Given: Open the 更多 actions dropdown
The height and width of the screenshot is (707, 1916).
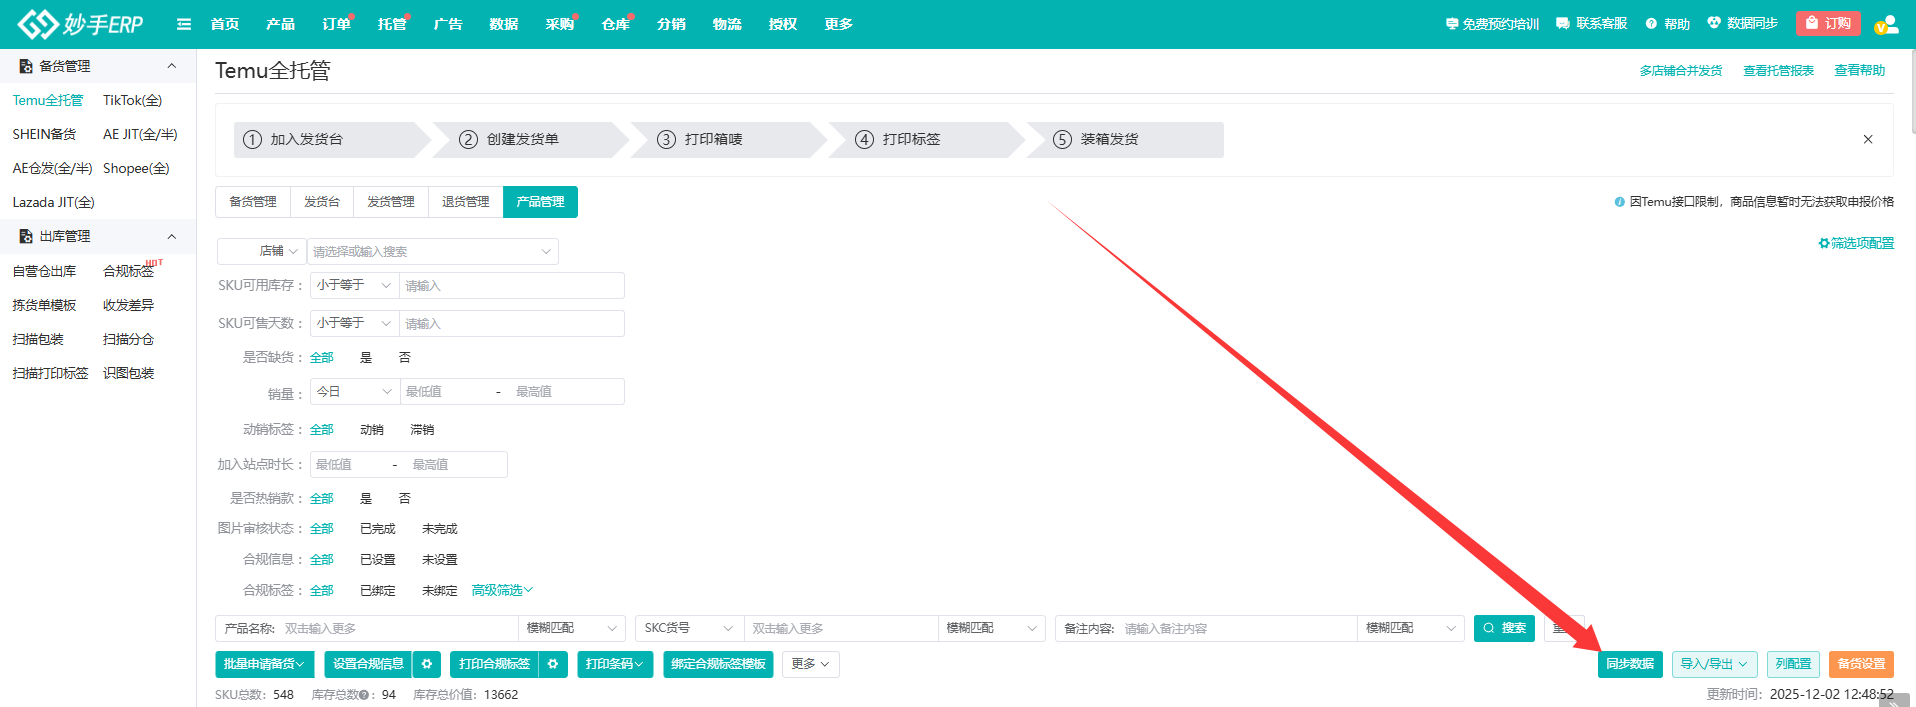Looking at the screenshot, I should 811,664.
